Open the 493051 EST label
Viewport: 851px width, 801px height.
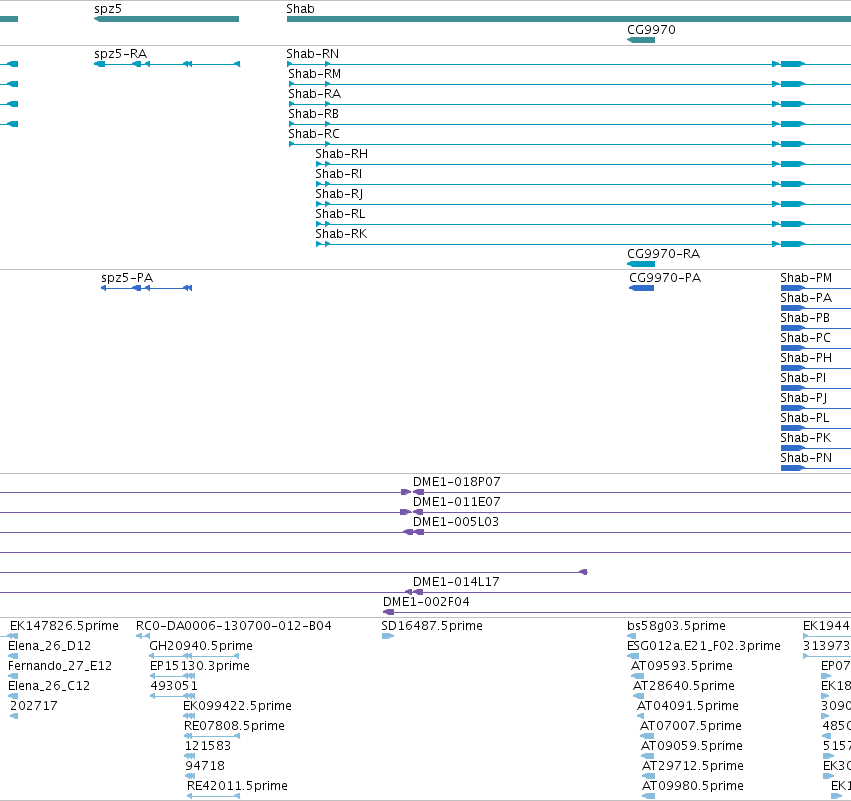point(174,686)
